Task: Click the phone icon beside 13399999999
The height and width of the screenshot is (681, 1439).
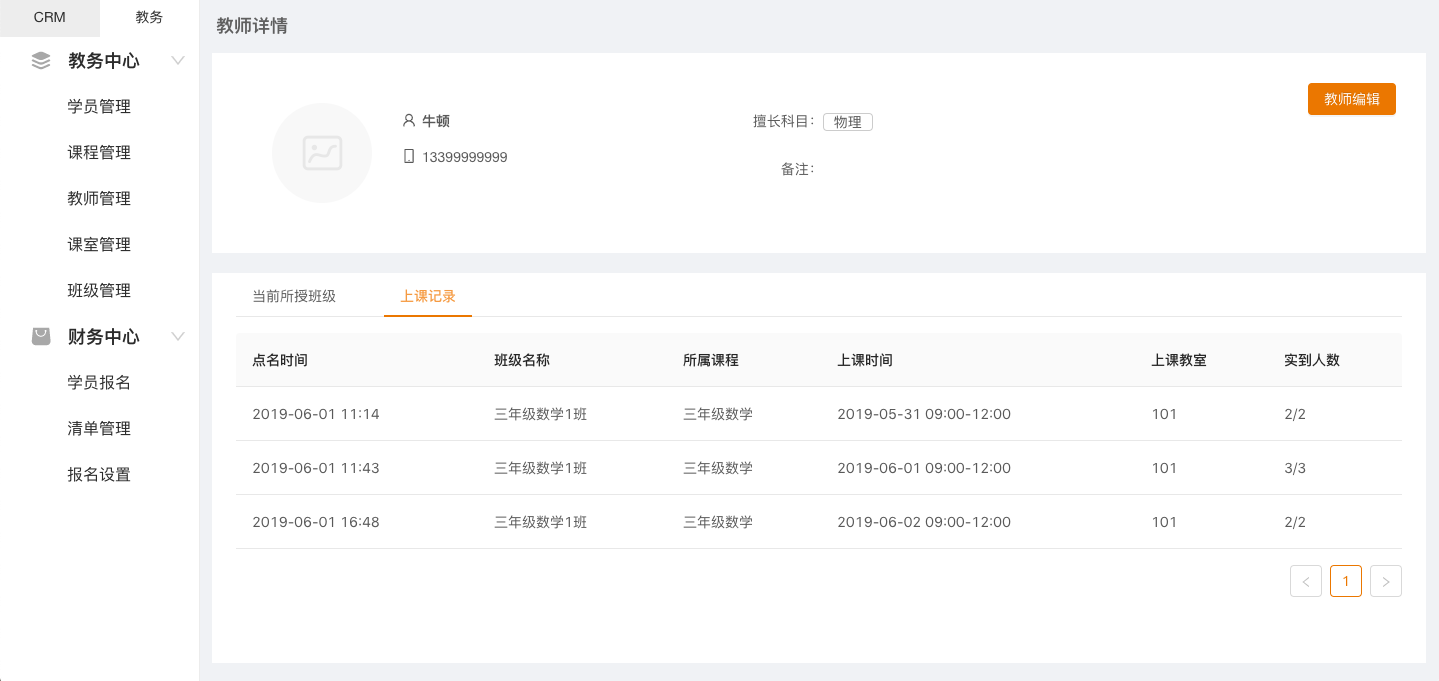Action: pyautogui.click(x=409, y=157)
